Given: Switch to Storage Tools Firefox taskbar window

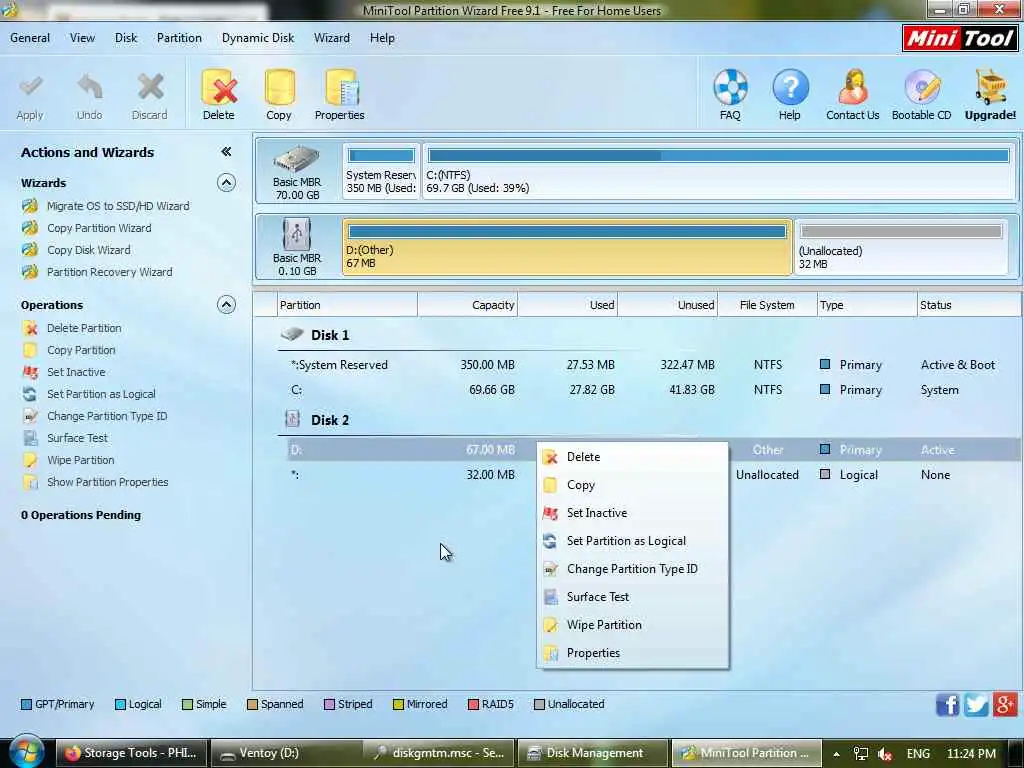Looking at the screenshot, I should pos(133,753).
